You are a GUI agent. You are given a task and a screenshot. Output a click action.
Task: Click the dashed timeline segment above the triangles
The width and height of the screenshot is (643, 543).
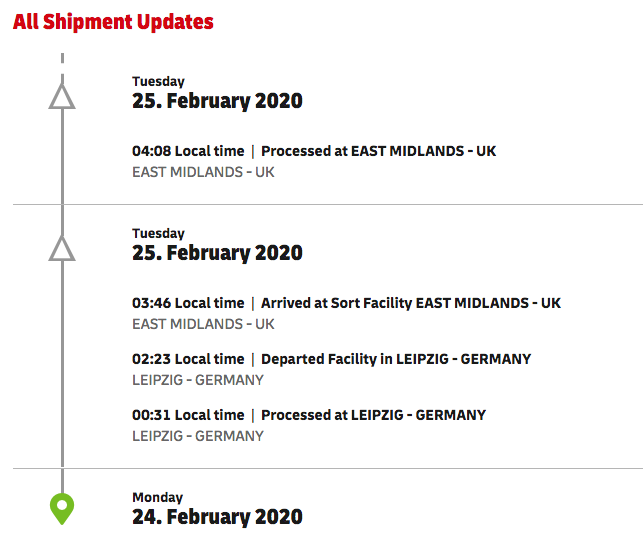[x=62, y=62]
